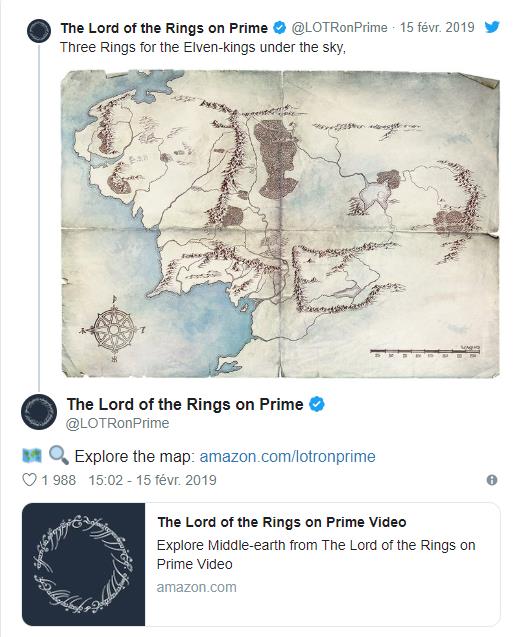520x637 pixels.
Task: Click the small profile avatar at top
Action: (x=39, y=31)
